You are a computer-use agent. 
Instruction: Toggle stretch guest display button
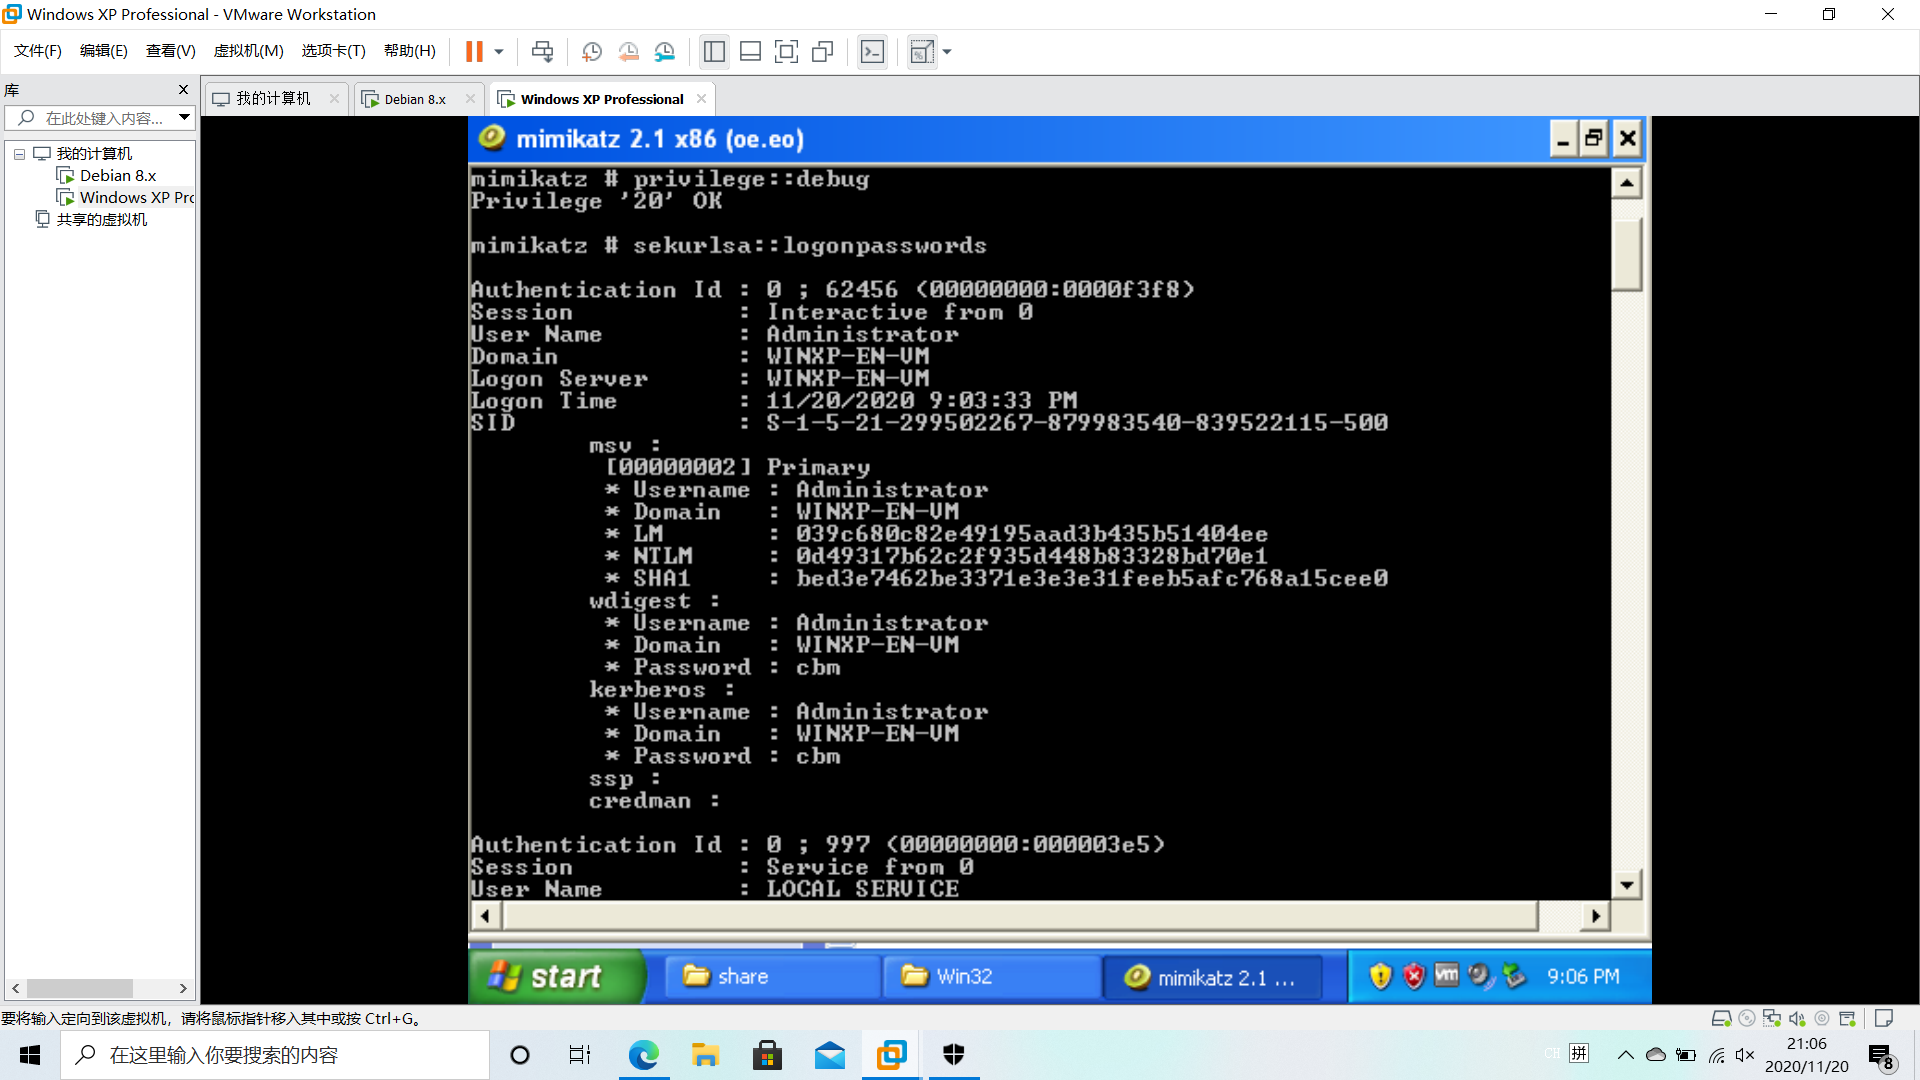coord(921,51)
